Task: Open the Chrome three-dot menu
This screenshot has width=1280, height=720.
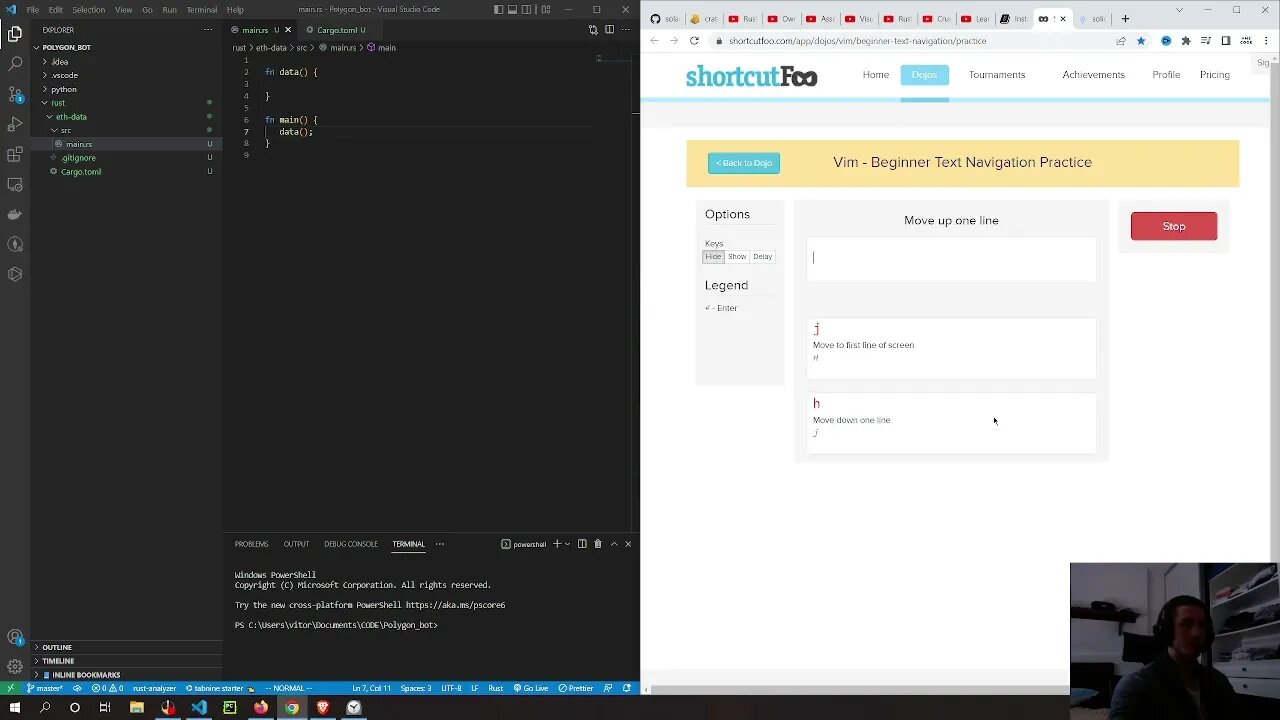Action: point(1266,41)
